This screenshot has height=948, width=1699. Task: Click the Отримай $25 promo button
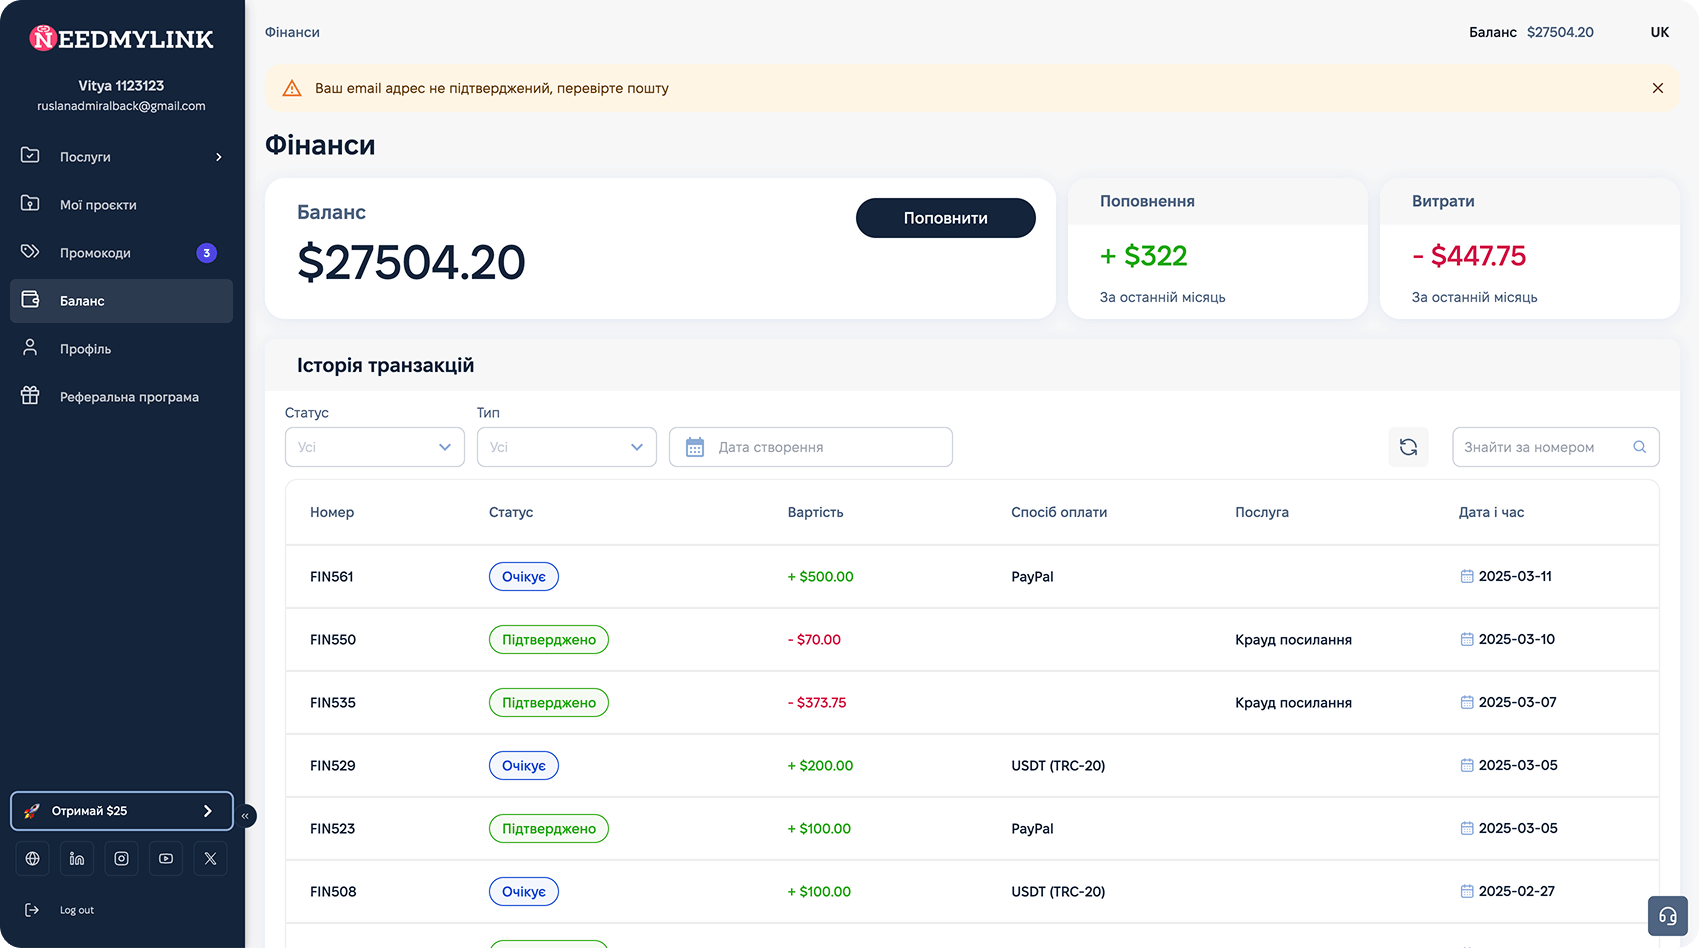(x=121, y=811)
